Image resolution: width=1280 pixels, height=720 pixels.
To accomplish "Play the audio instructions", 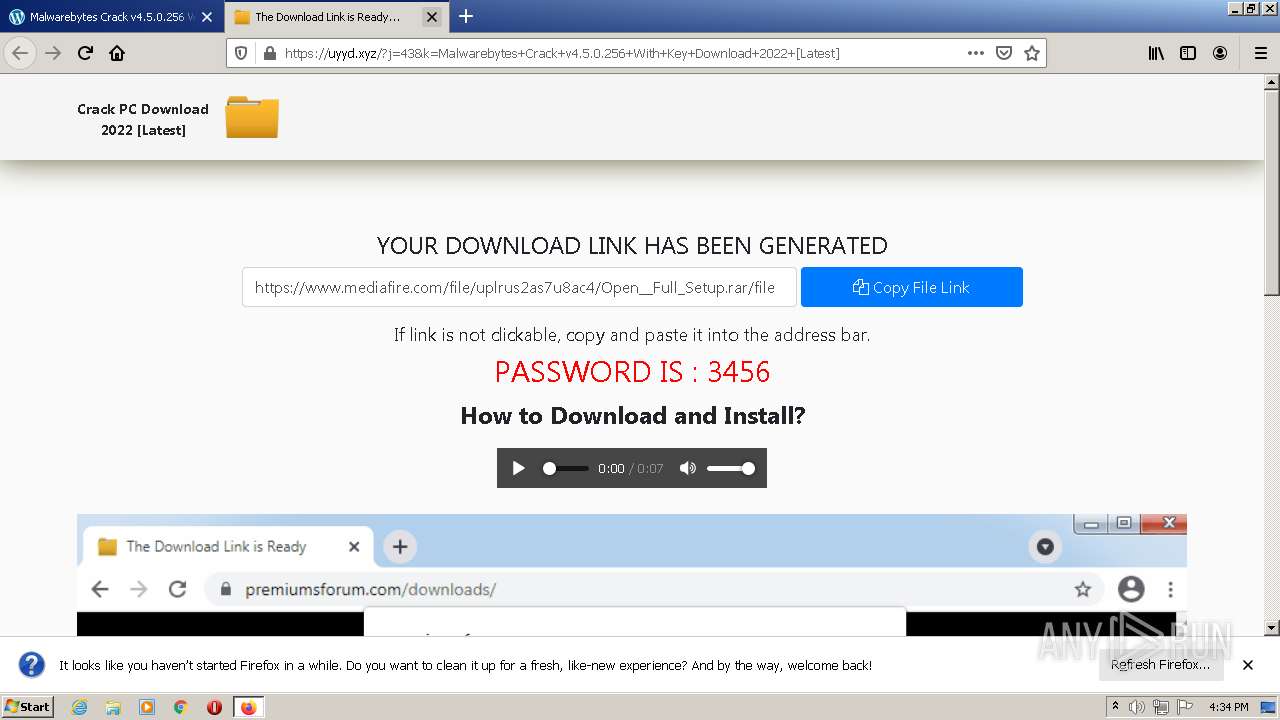I will pyautogui.click(x=518, y=468).
